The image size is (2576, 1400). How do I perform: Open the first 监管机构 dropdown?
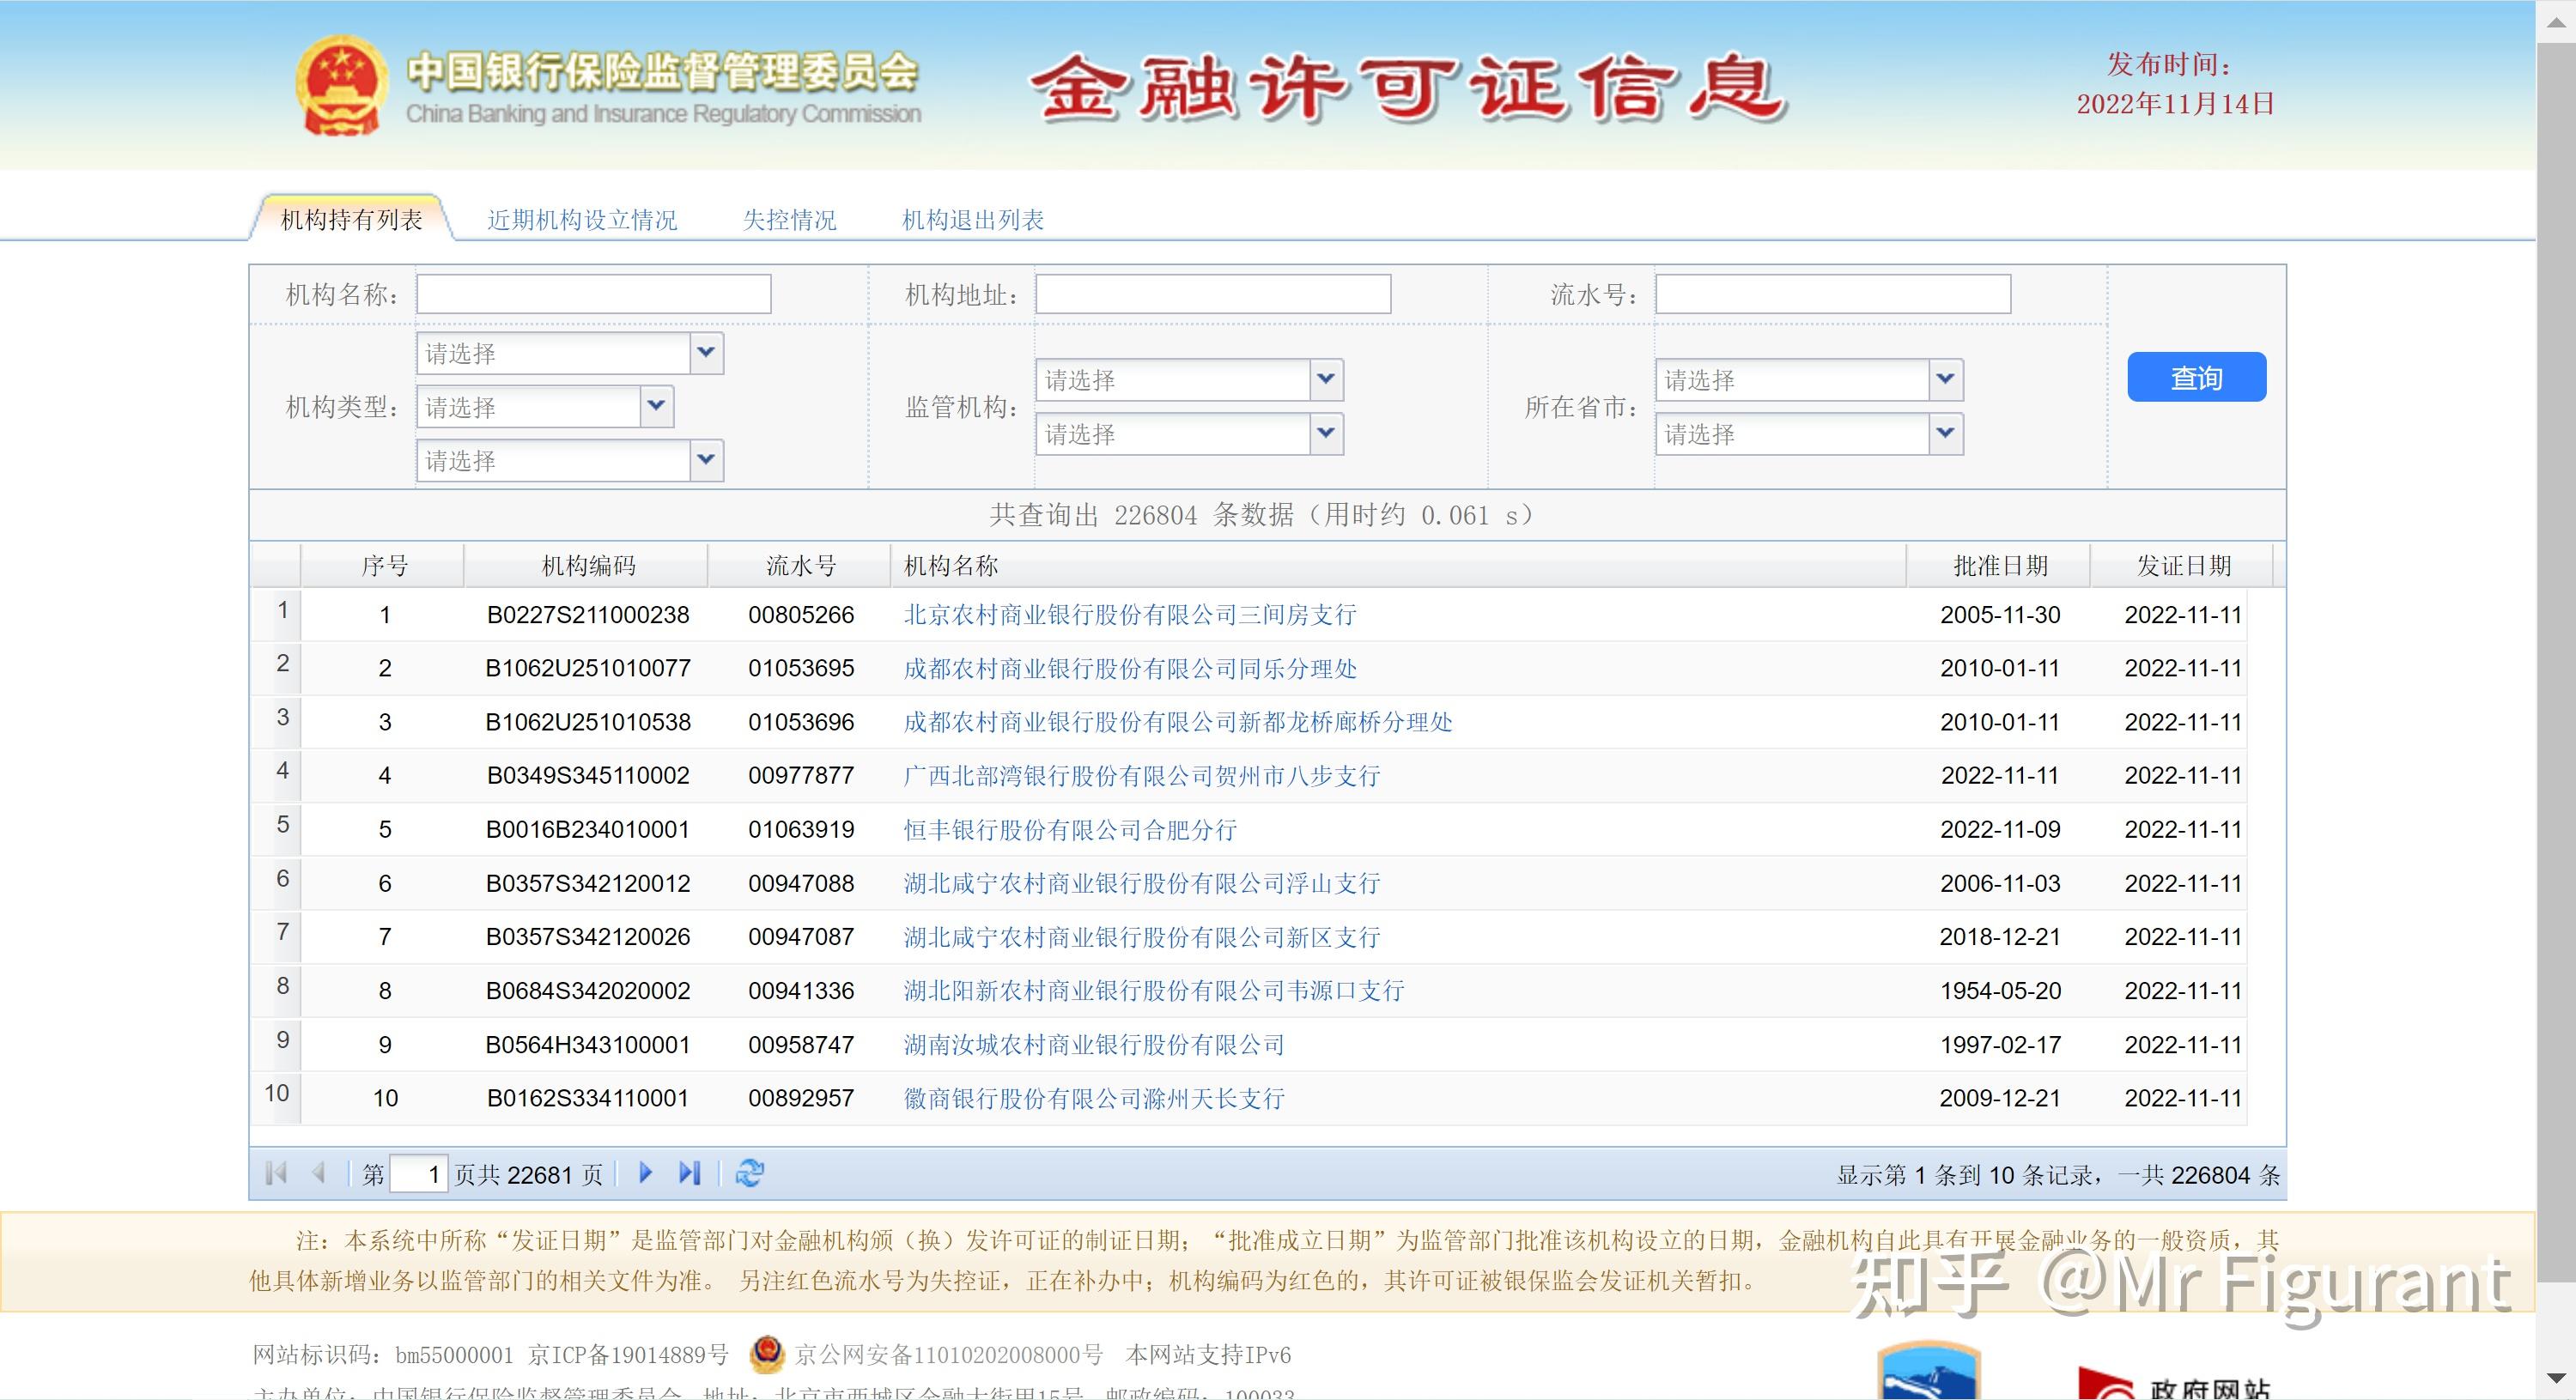coord(1326,380)
